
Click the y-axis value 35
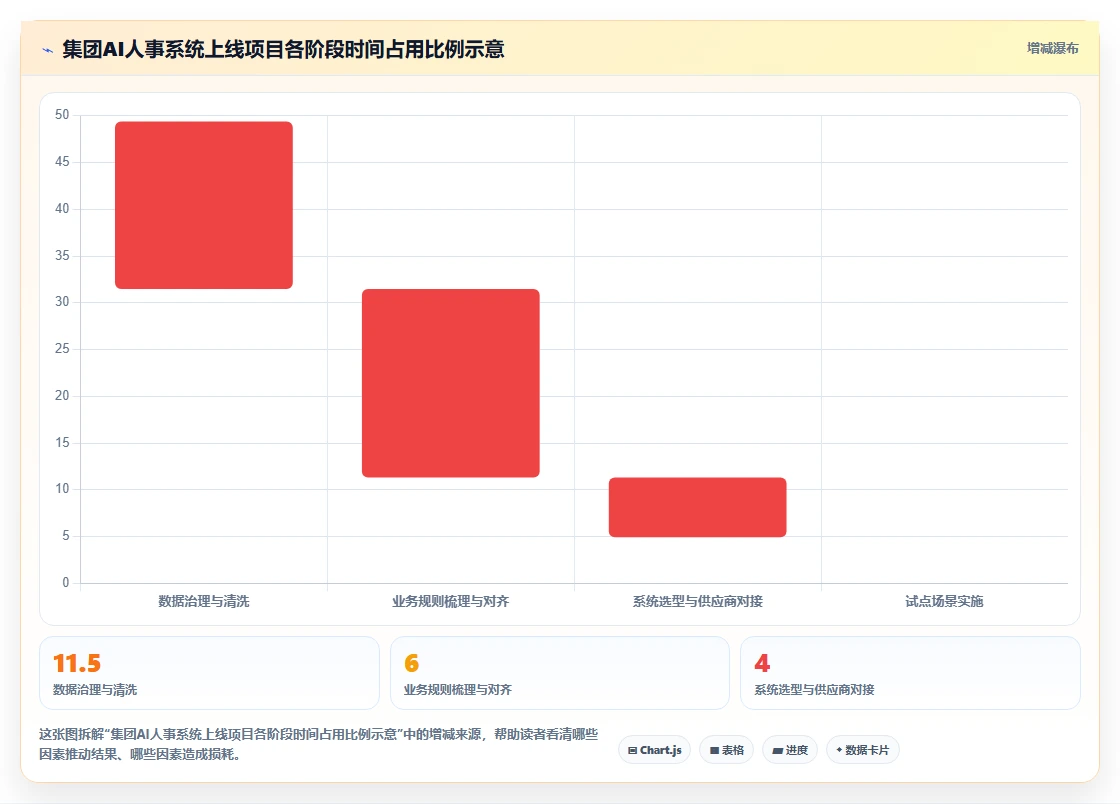[62, 255]
